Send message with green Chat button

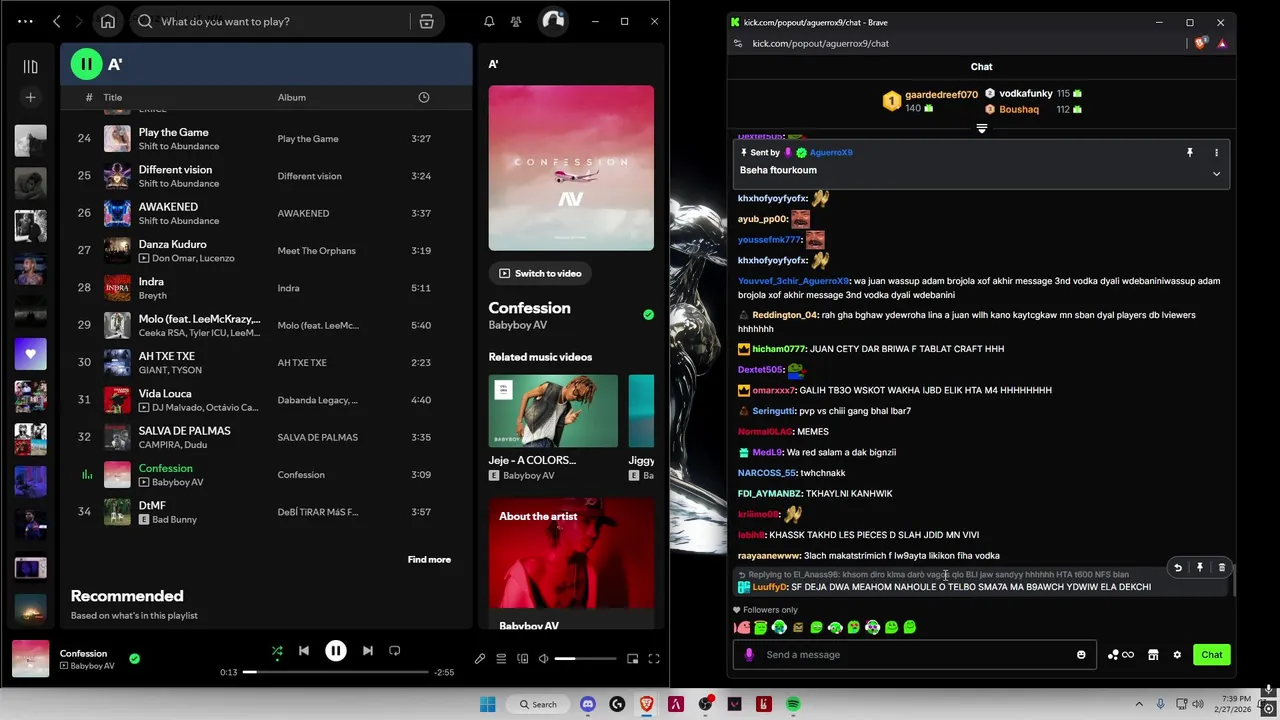click(1212, 654)
